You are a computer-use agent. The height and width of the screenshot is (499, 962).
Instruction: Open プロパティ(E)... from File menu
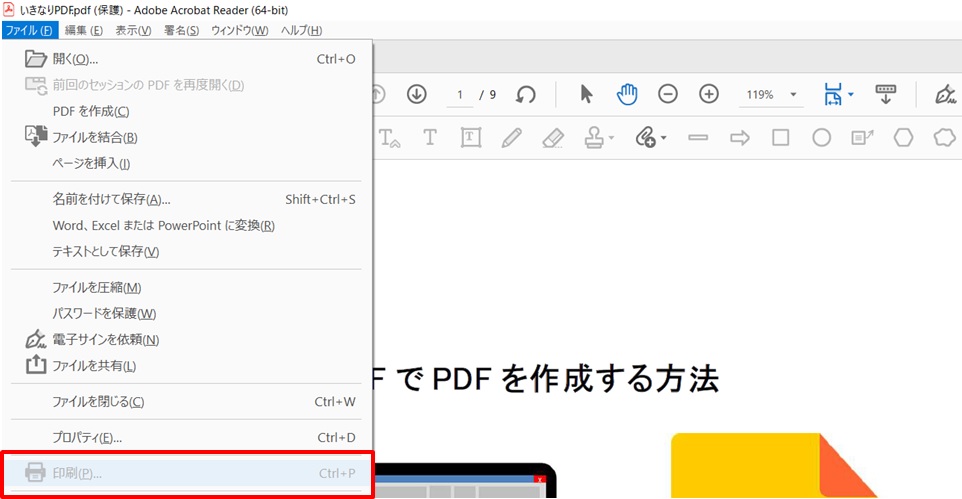pos(185,437)
